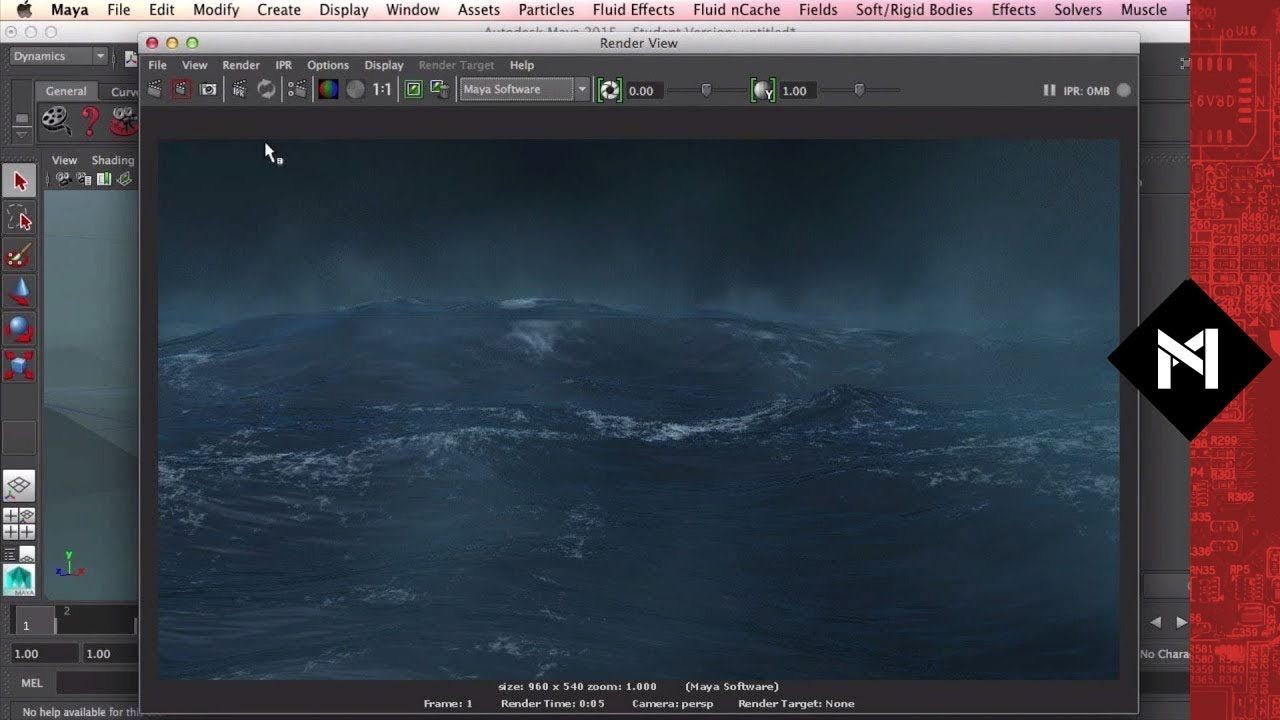This screenshot has width=1280, height=720.
Task: Select the Lasso tool in the toolbox
Action: point(20,218)
